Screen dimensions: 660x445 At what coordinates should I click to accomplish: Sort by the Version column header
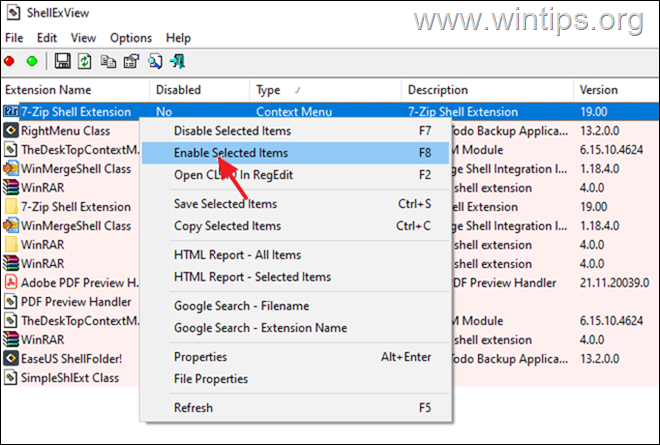pos(616,90)
